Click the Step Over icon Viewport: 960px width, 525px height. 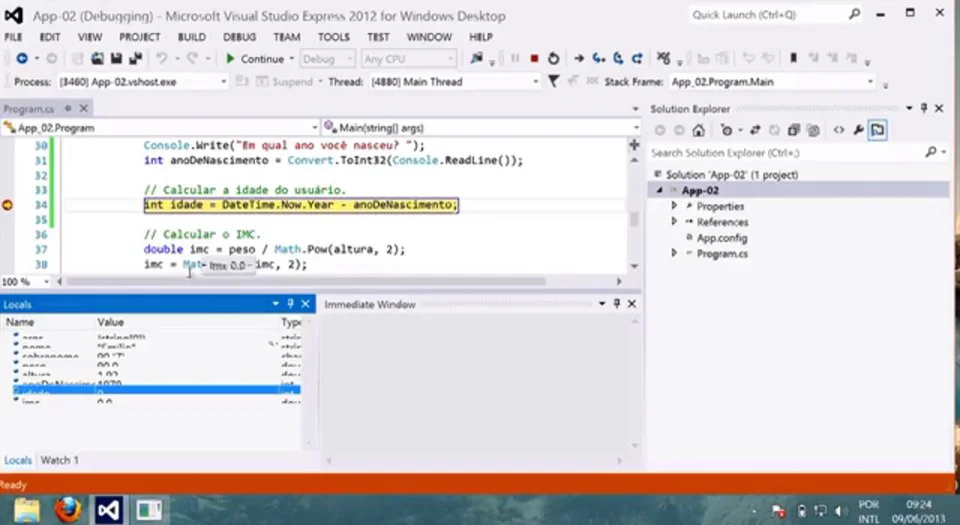(x=618, y=59)
